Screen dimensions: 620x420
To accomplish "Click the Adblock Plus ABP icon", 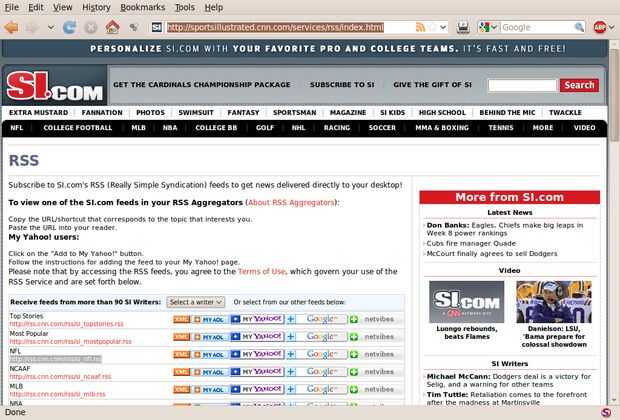I will 600,27.
